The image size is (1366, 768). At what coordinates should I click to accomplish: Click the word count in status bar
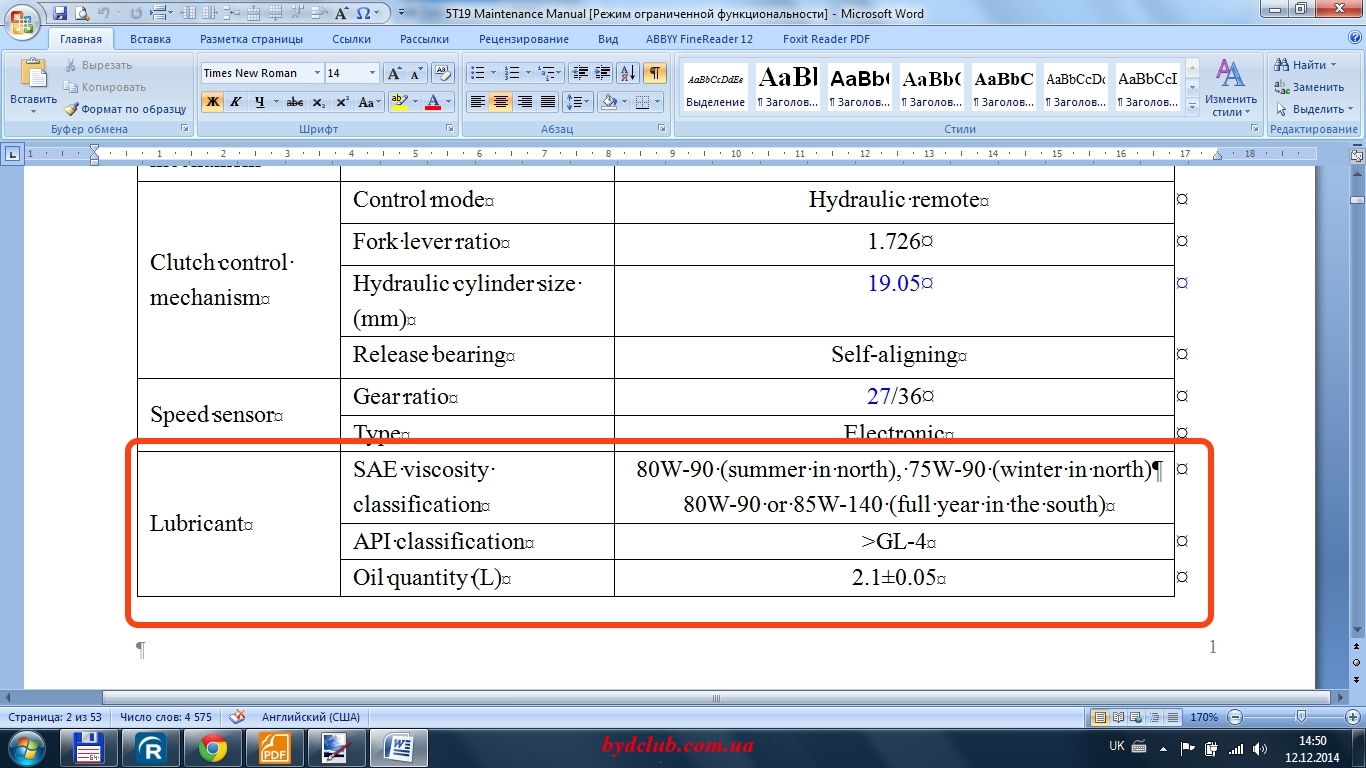pos(166,717)
